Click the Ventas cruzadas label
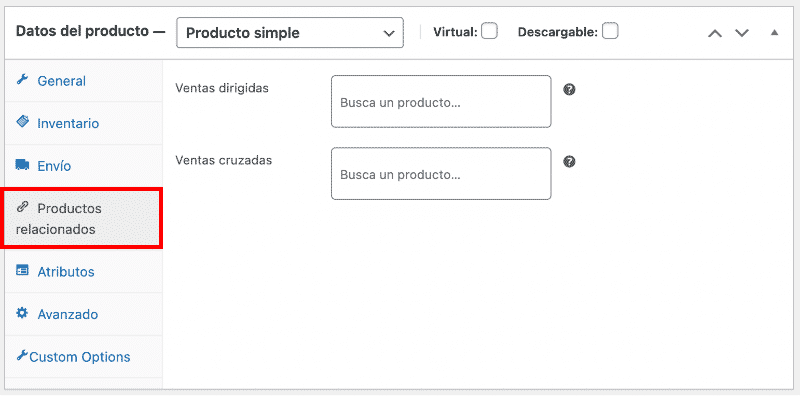The height and width of the screenshot is (396, 800). (x=223, y=160)
